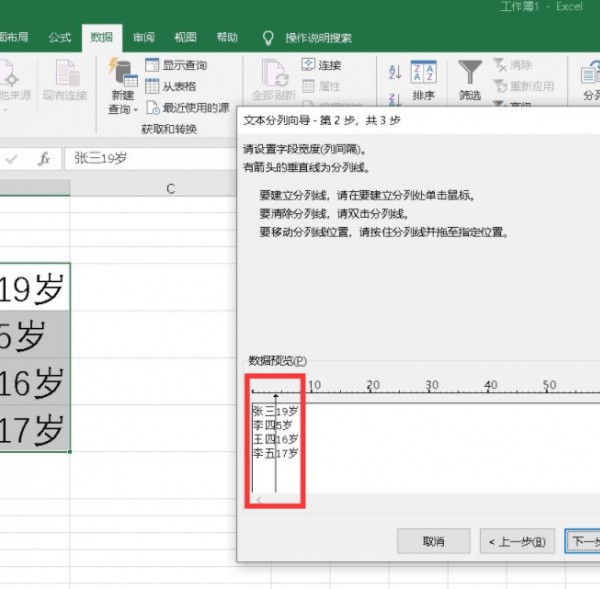Click the 全部刷新 button
600x589 pixels.
pos(274,80)
